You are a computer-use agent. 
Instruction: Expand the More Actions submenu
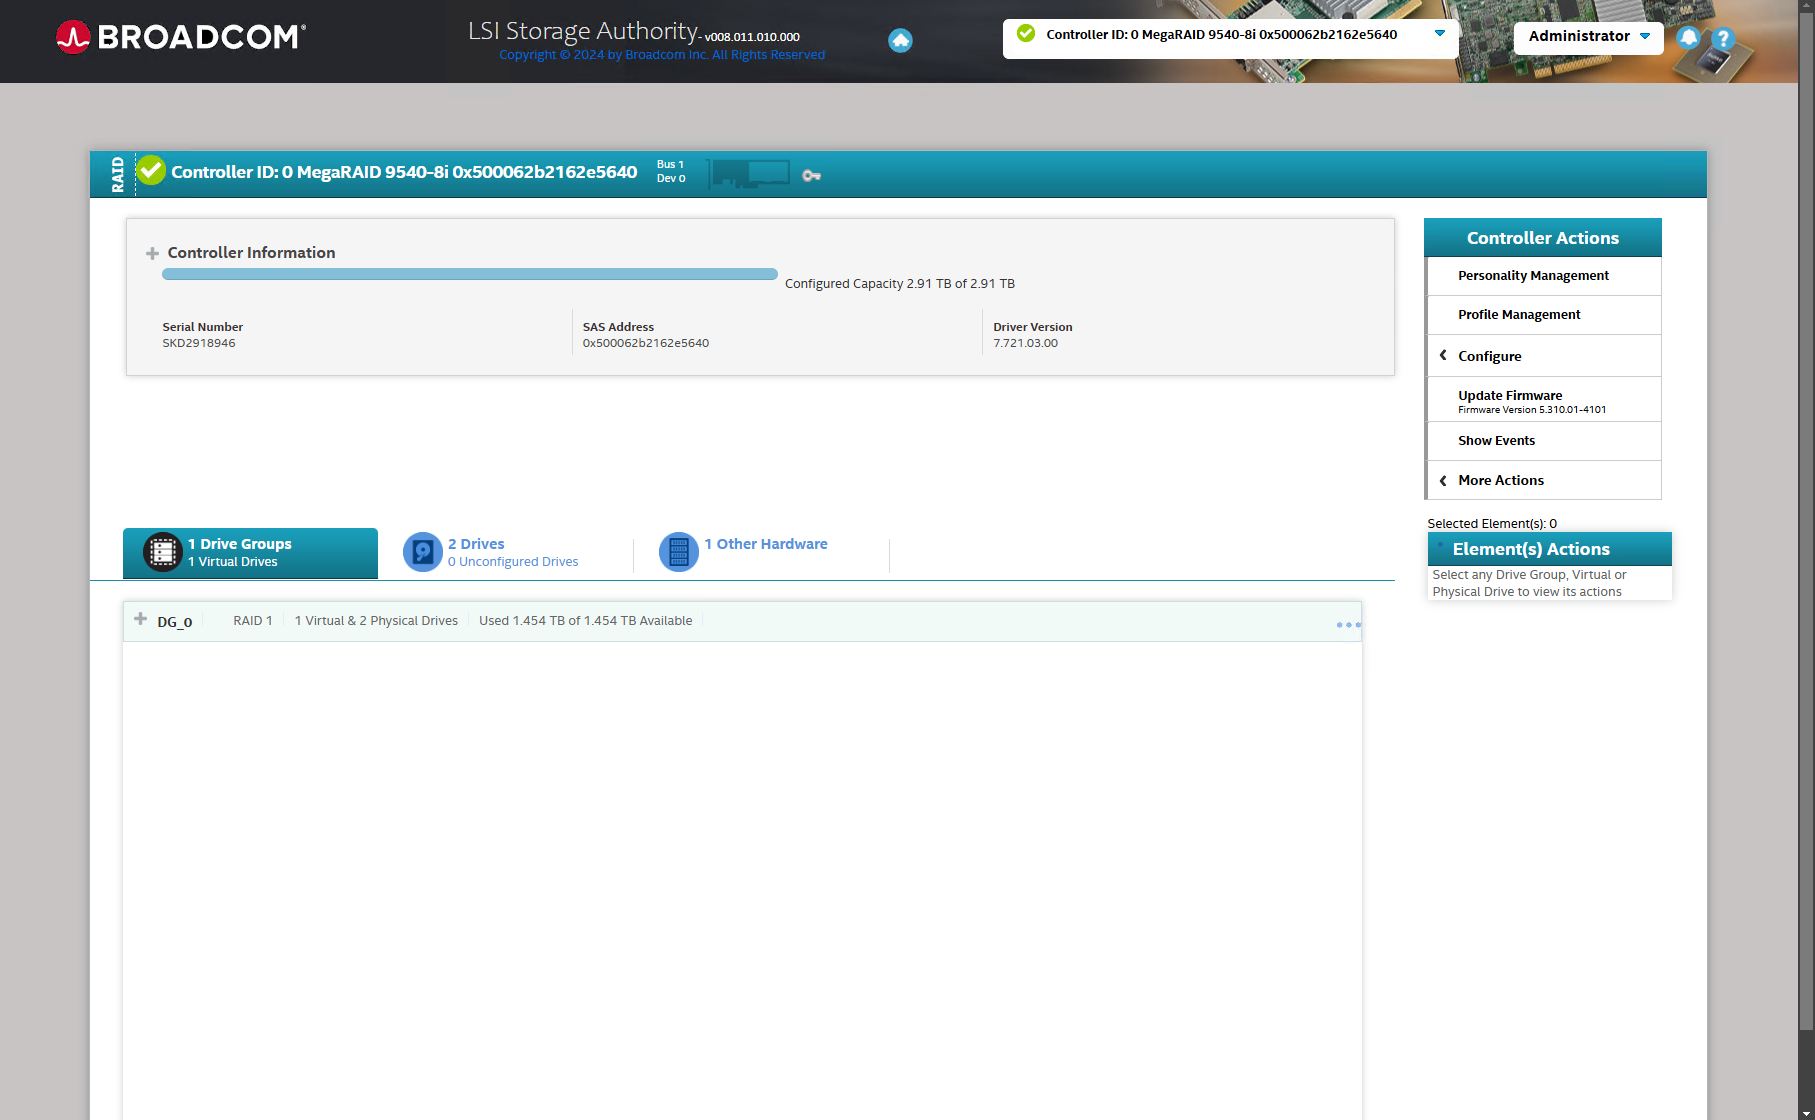[1543, 480]
